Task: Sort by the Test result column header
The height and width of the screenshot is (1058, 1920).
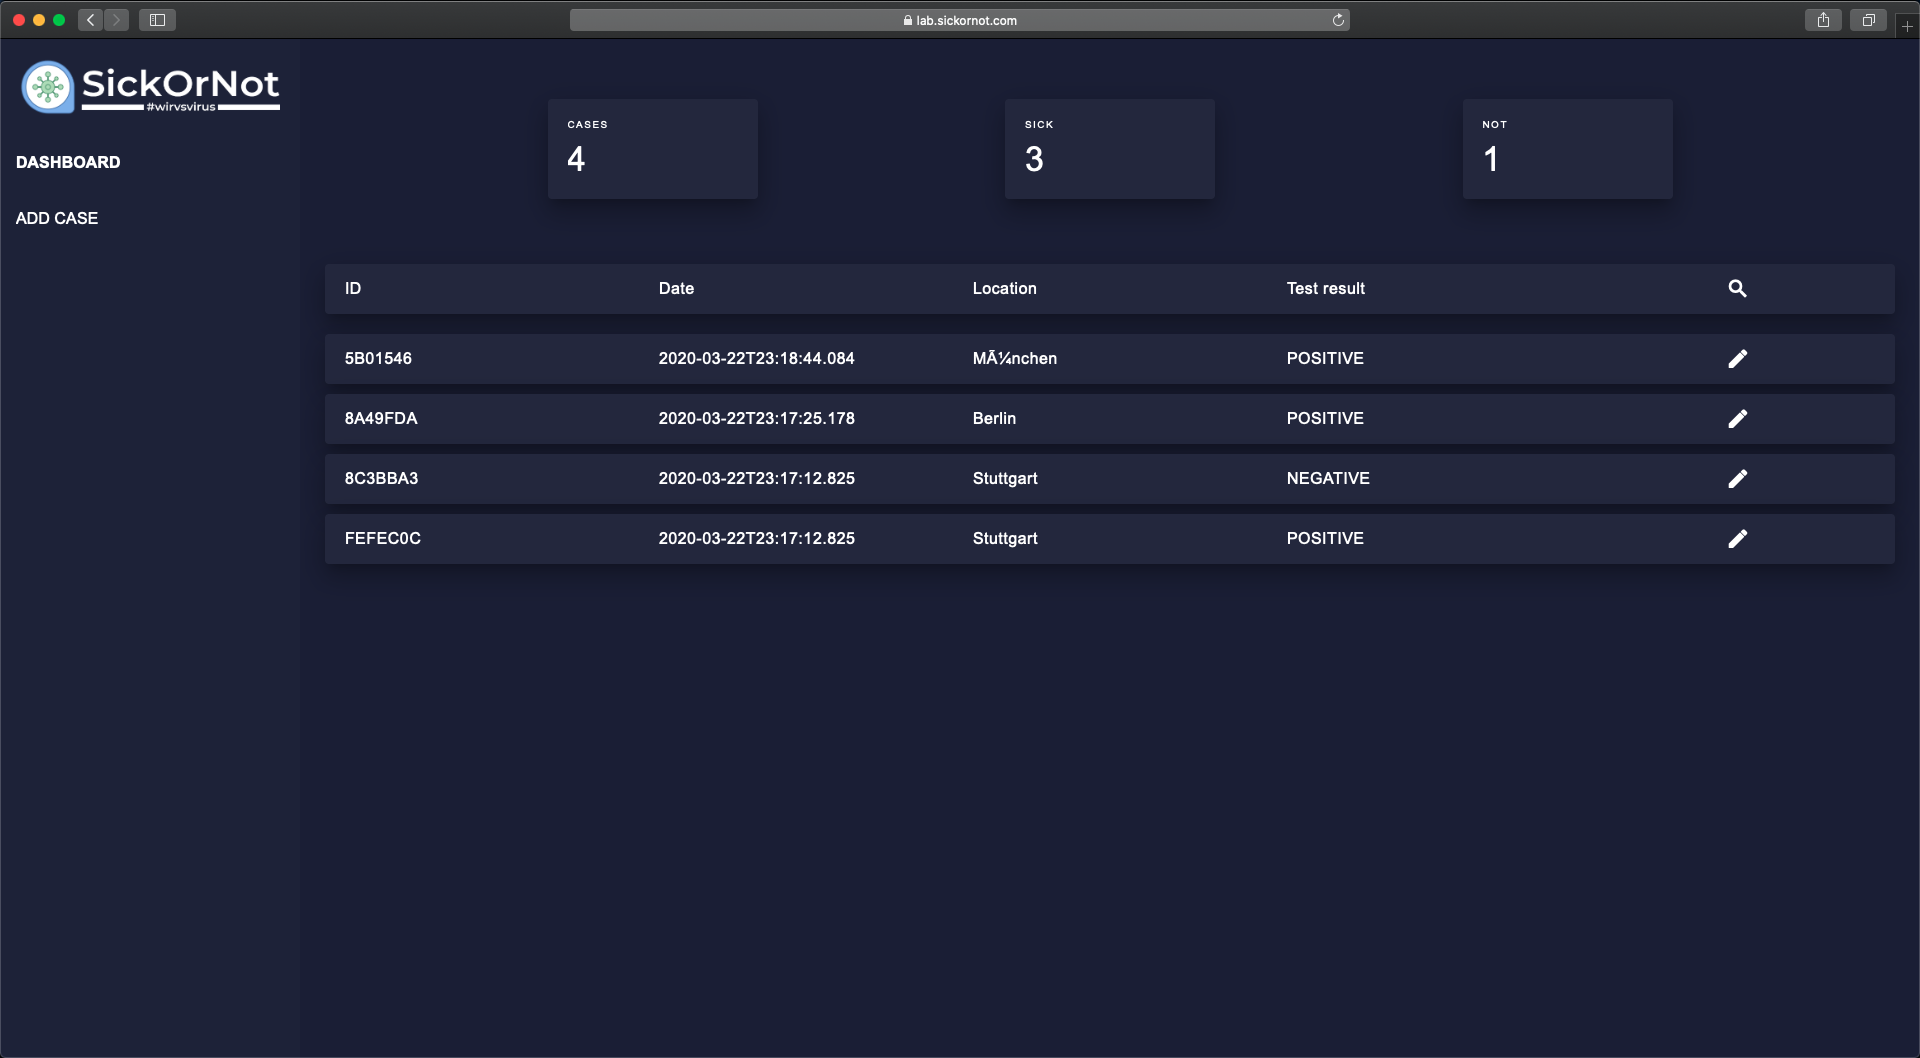Action: [1325, 288]
